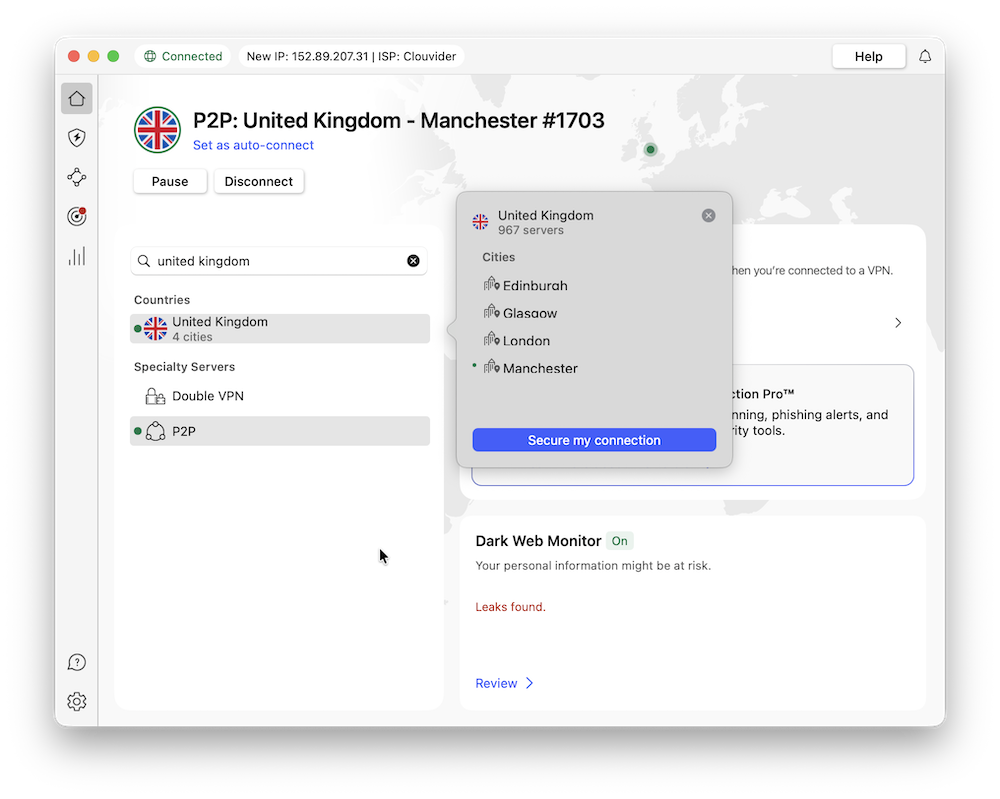Pause the VPN connection

170,181
